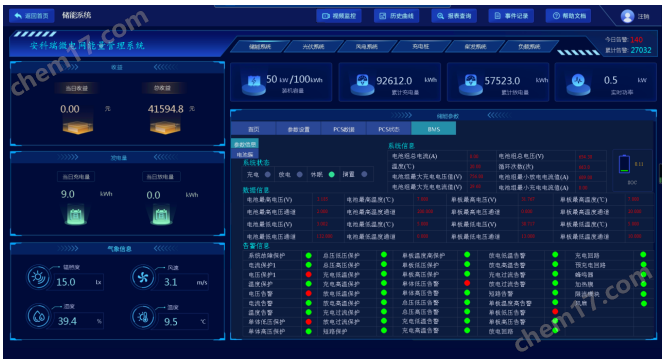Open 视频监控 video monitoring
The height and width of the screenshot is (363, 664).
point(339,16)
